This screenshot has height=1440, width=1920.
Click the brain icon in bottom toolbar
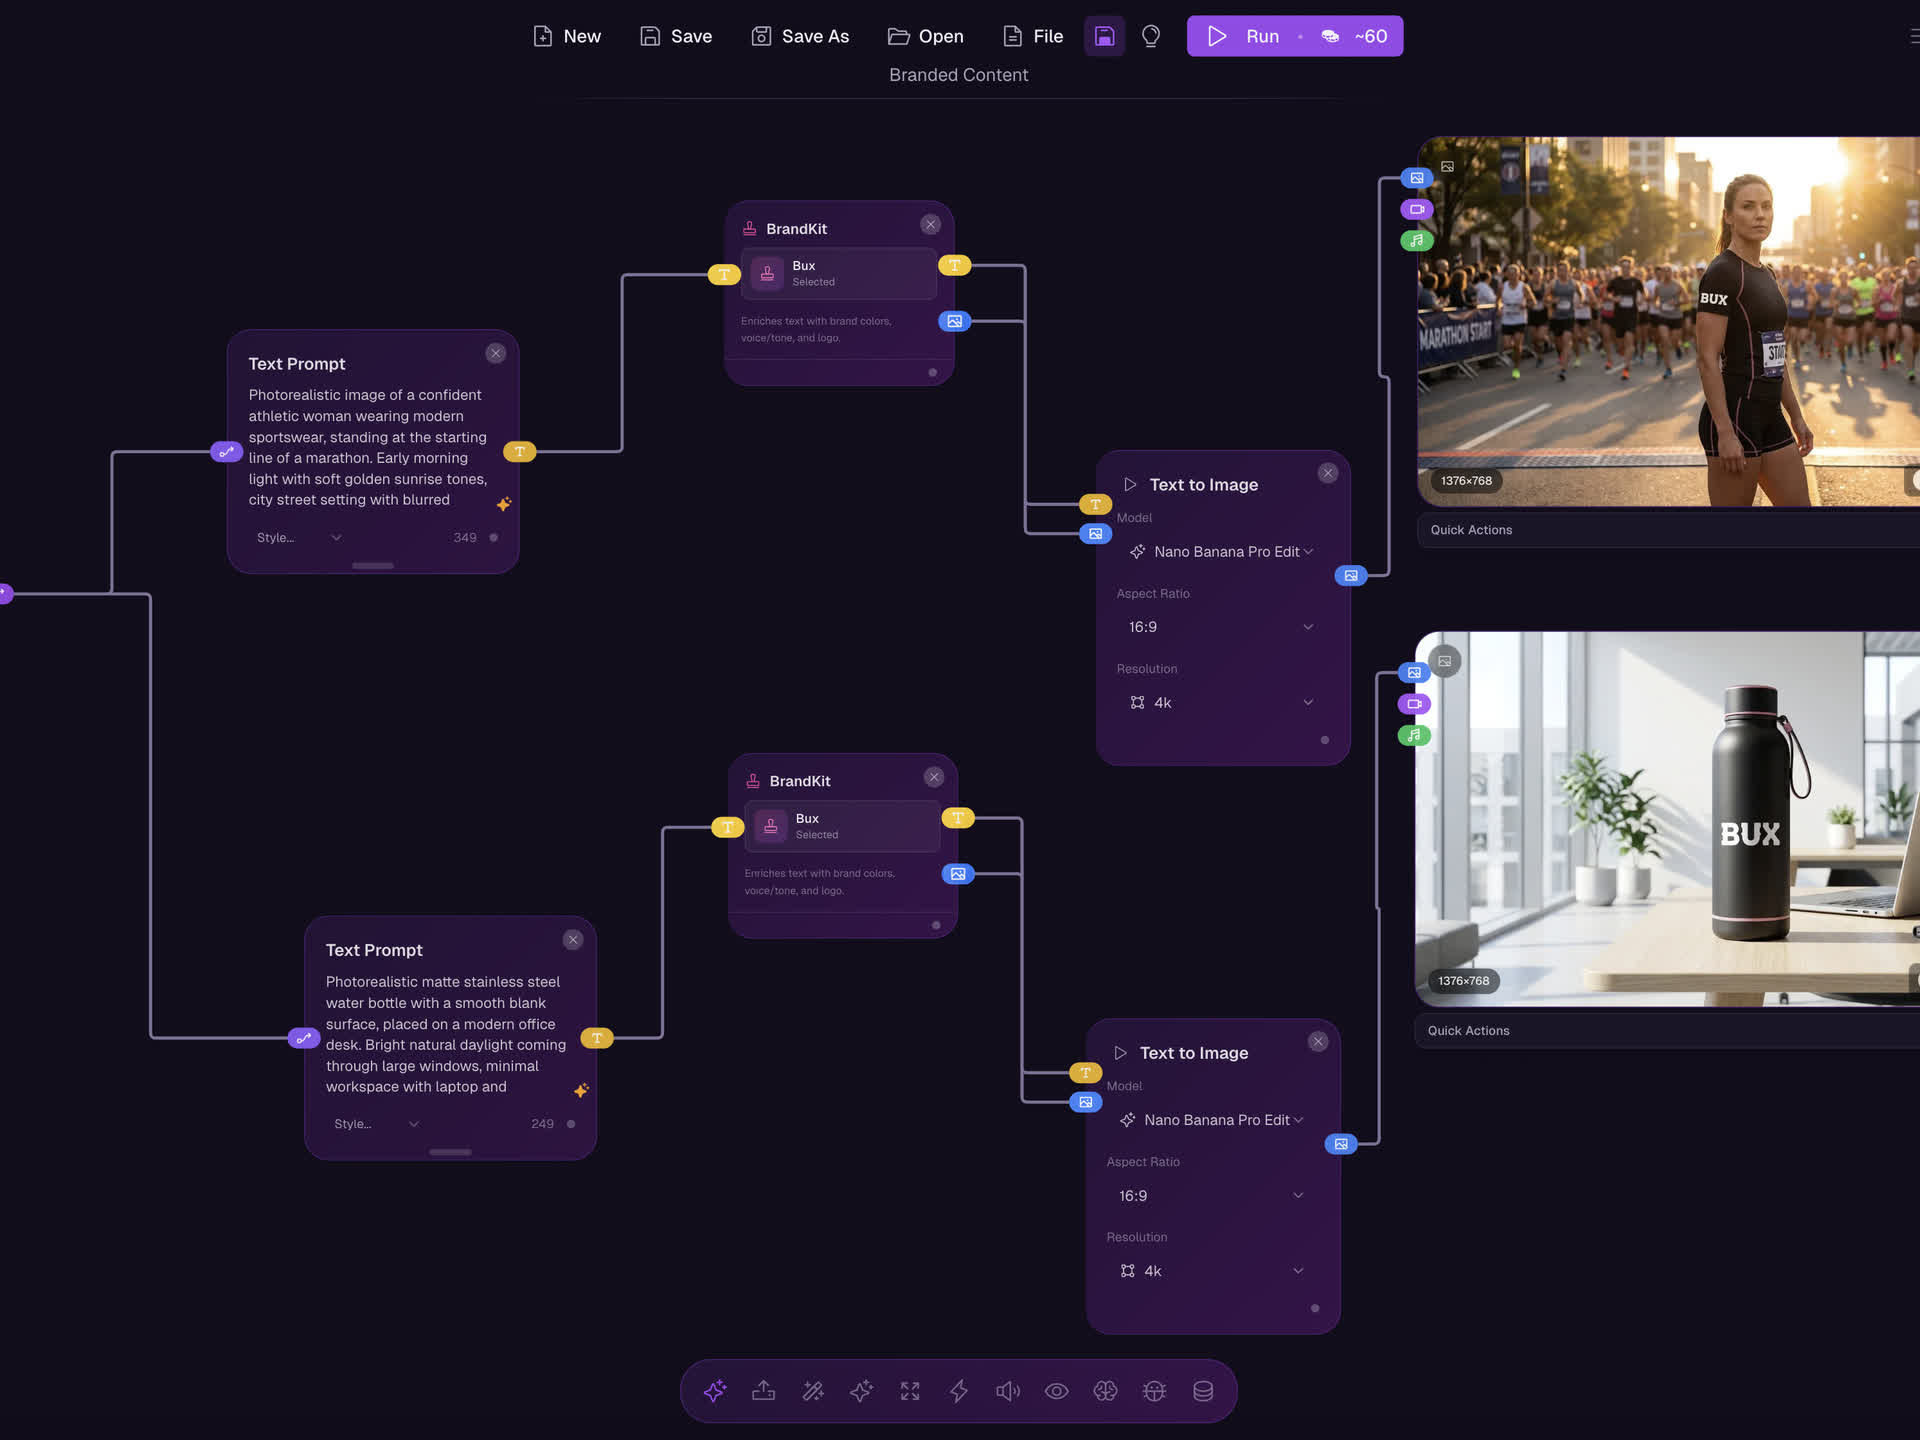(x=1105, y=1391)
